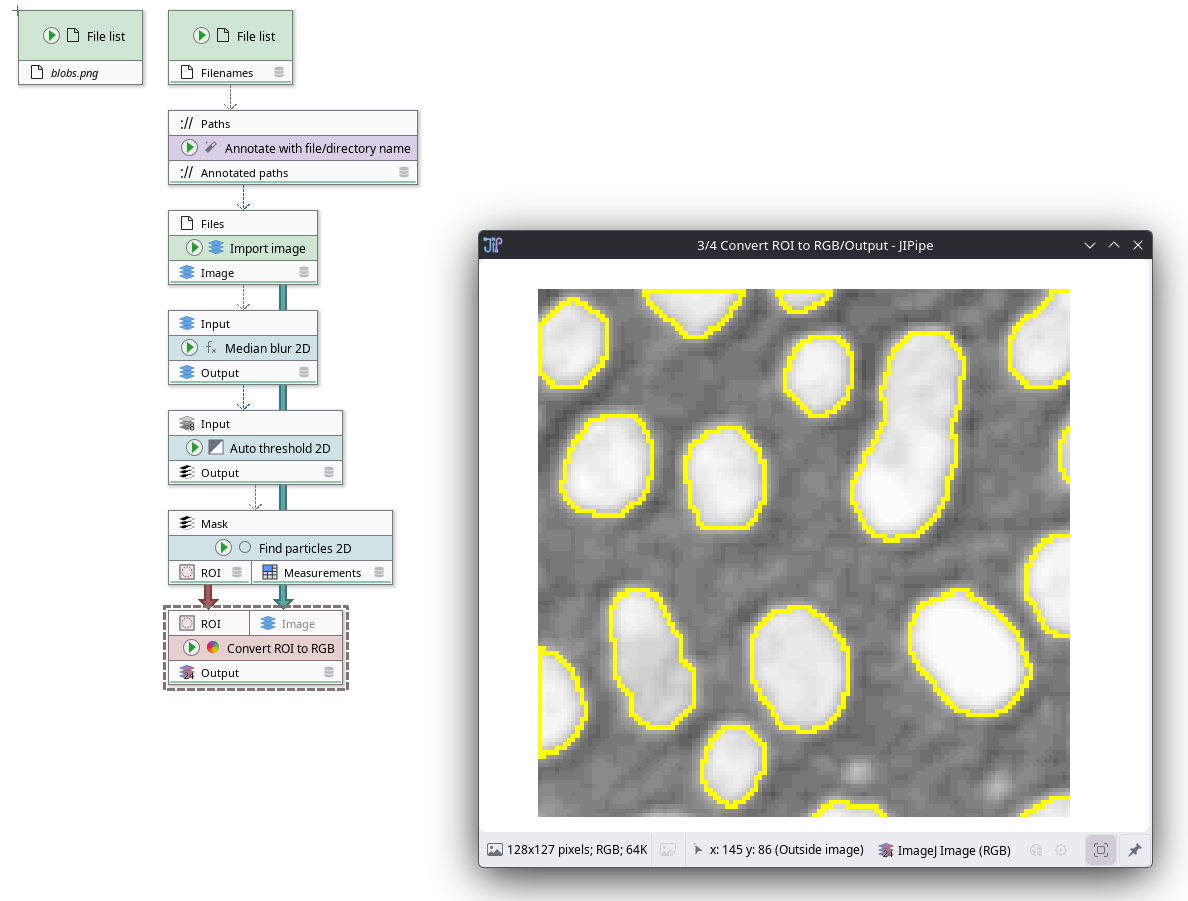Run the Find particles 2D node
The width and height of the screenshot is (1188, 901).
[224, 548]
